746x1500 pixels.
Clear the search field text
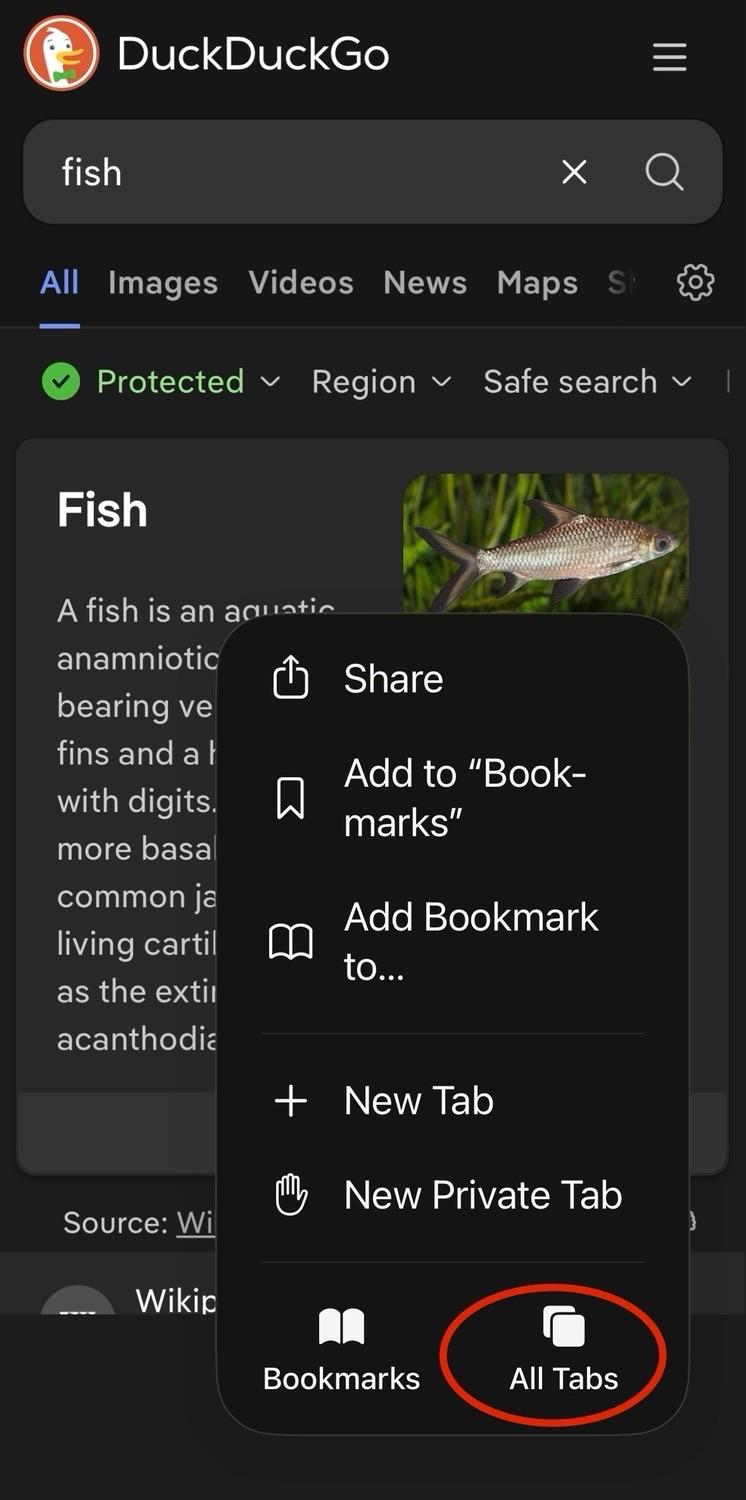[574, 172]
